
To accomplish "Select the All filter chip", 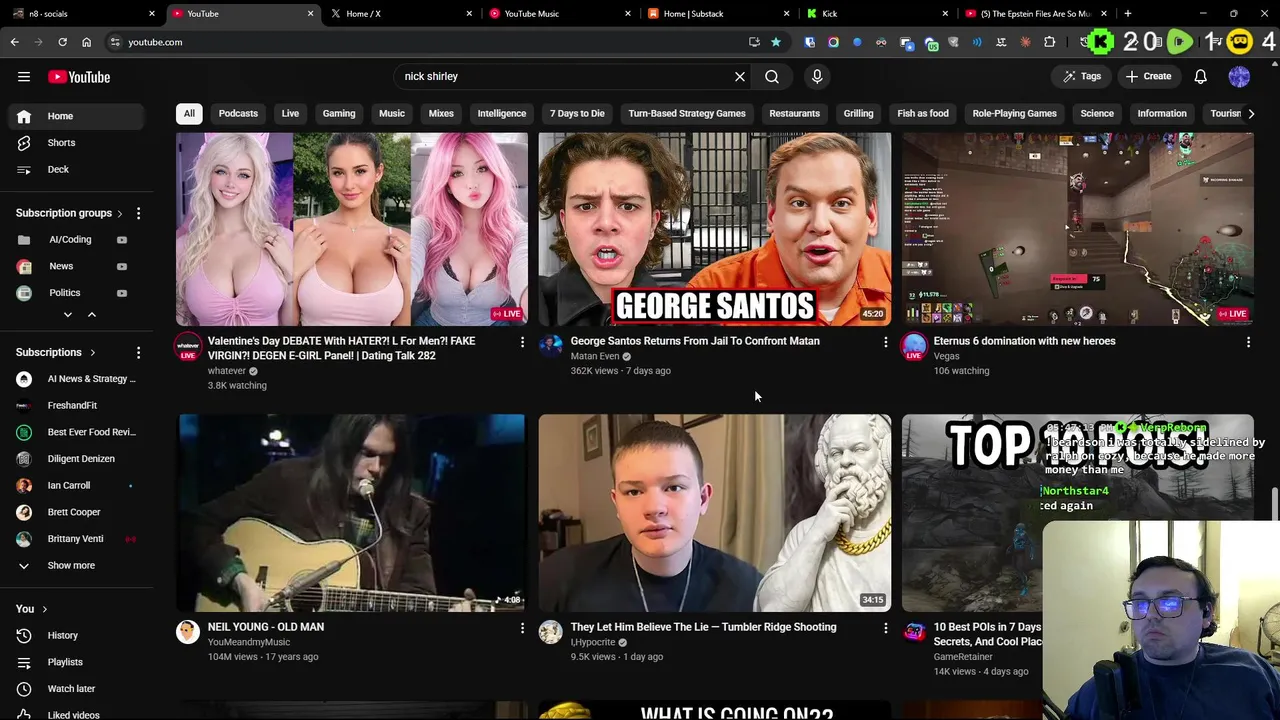I will coord(189,114).
